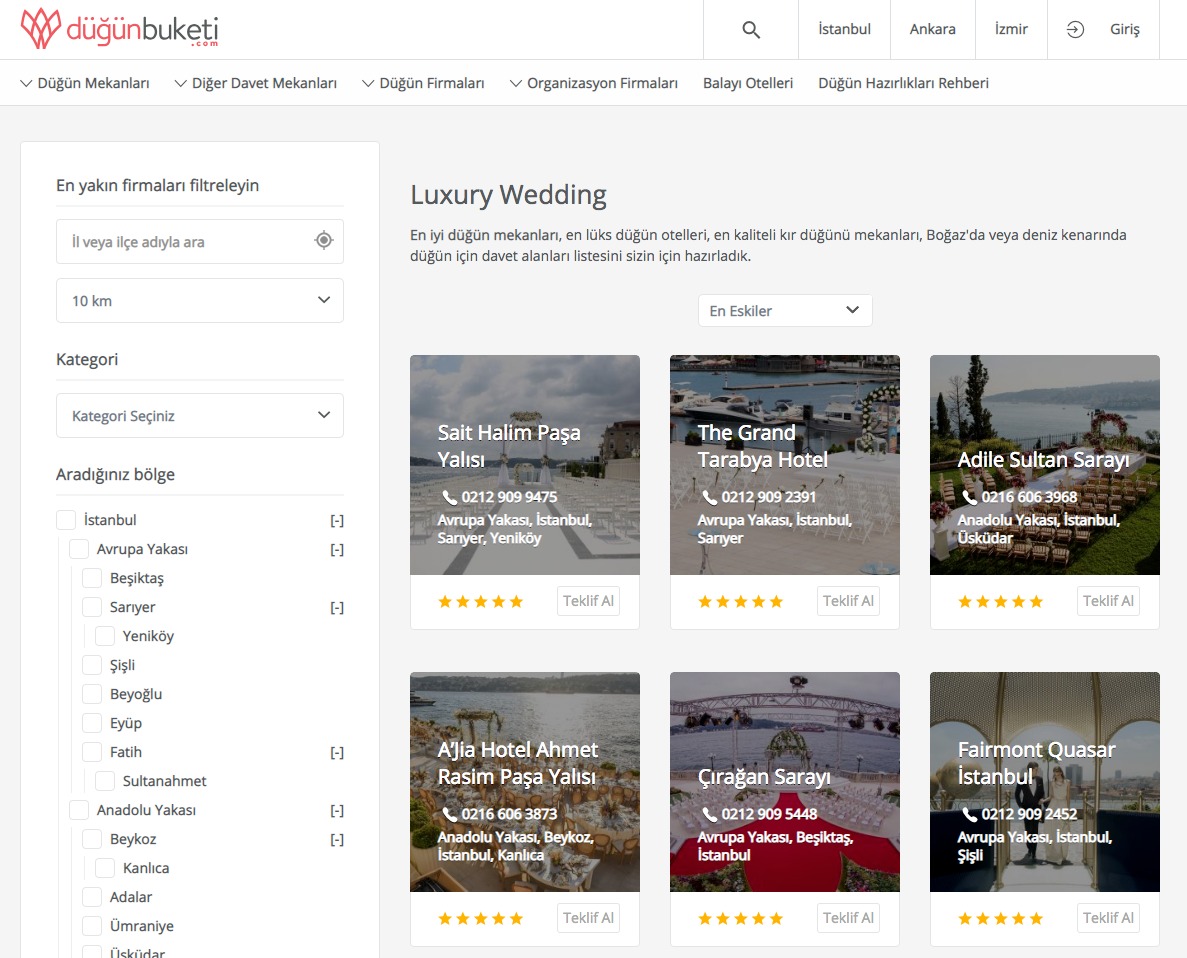Collapse the İstanbul tree node
Screen dimensions: 1187x958
[x=337, y=520]
